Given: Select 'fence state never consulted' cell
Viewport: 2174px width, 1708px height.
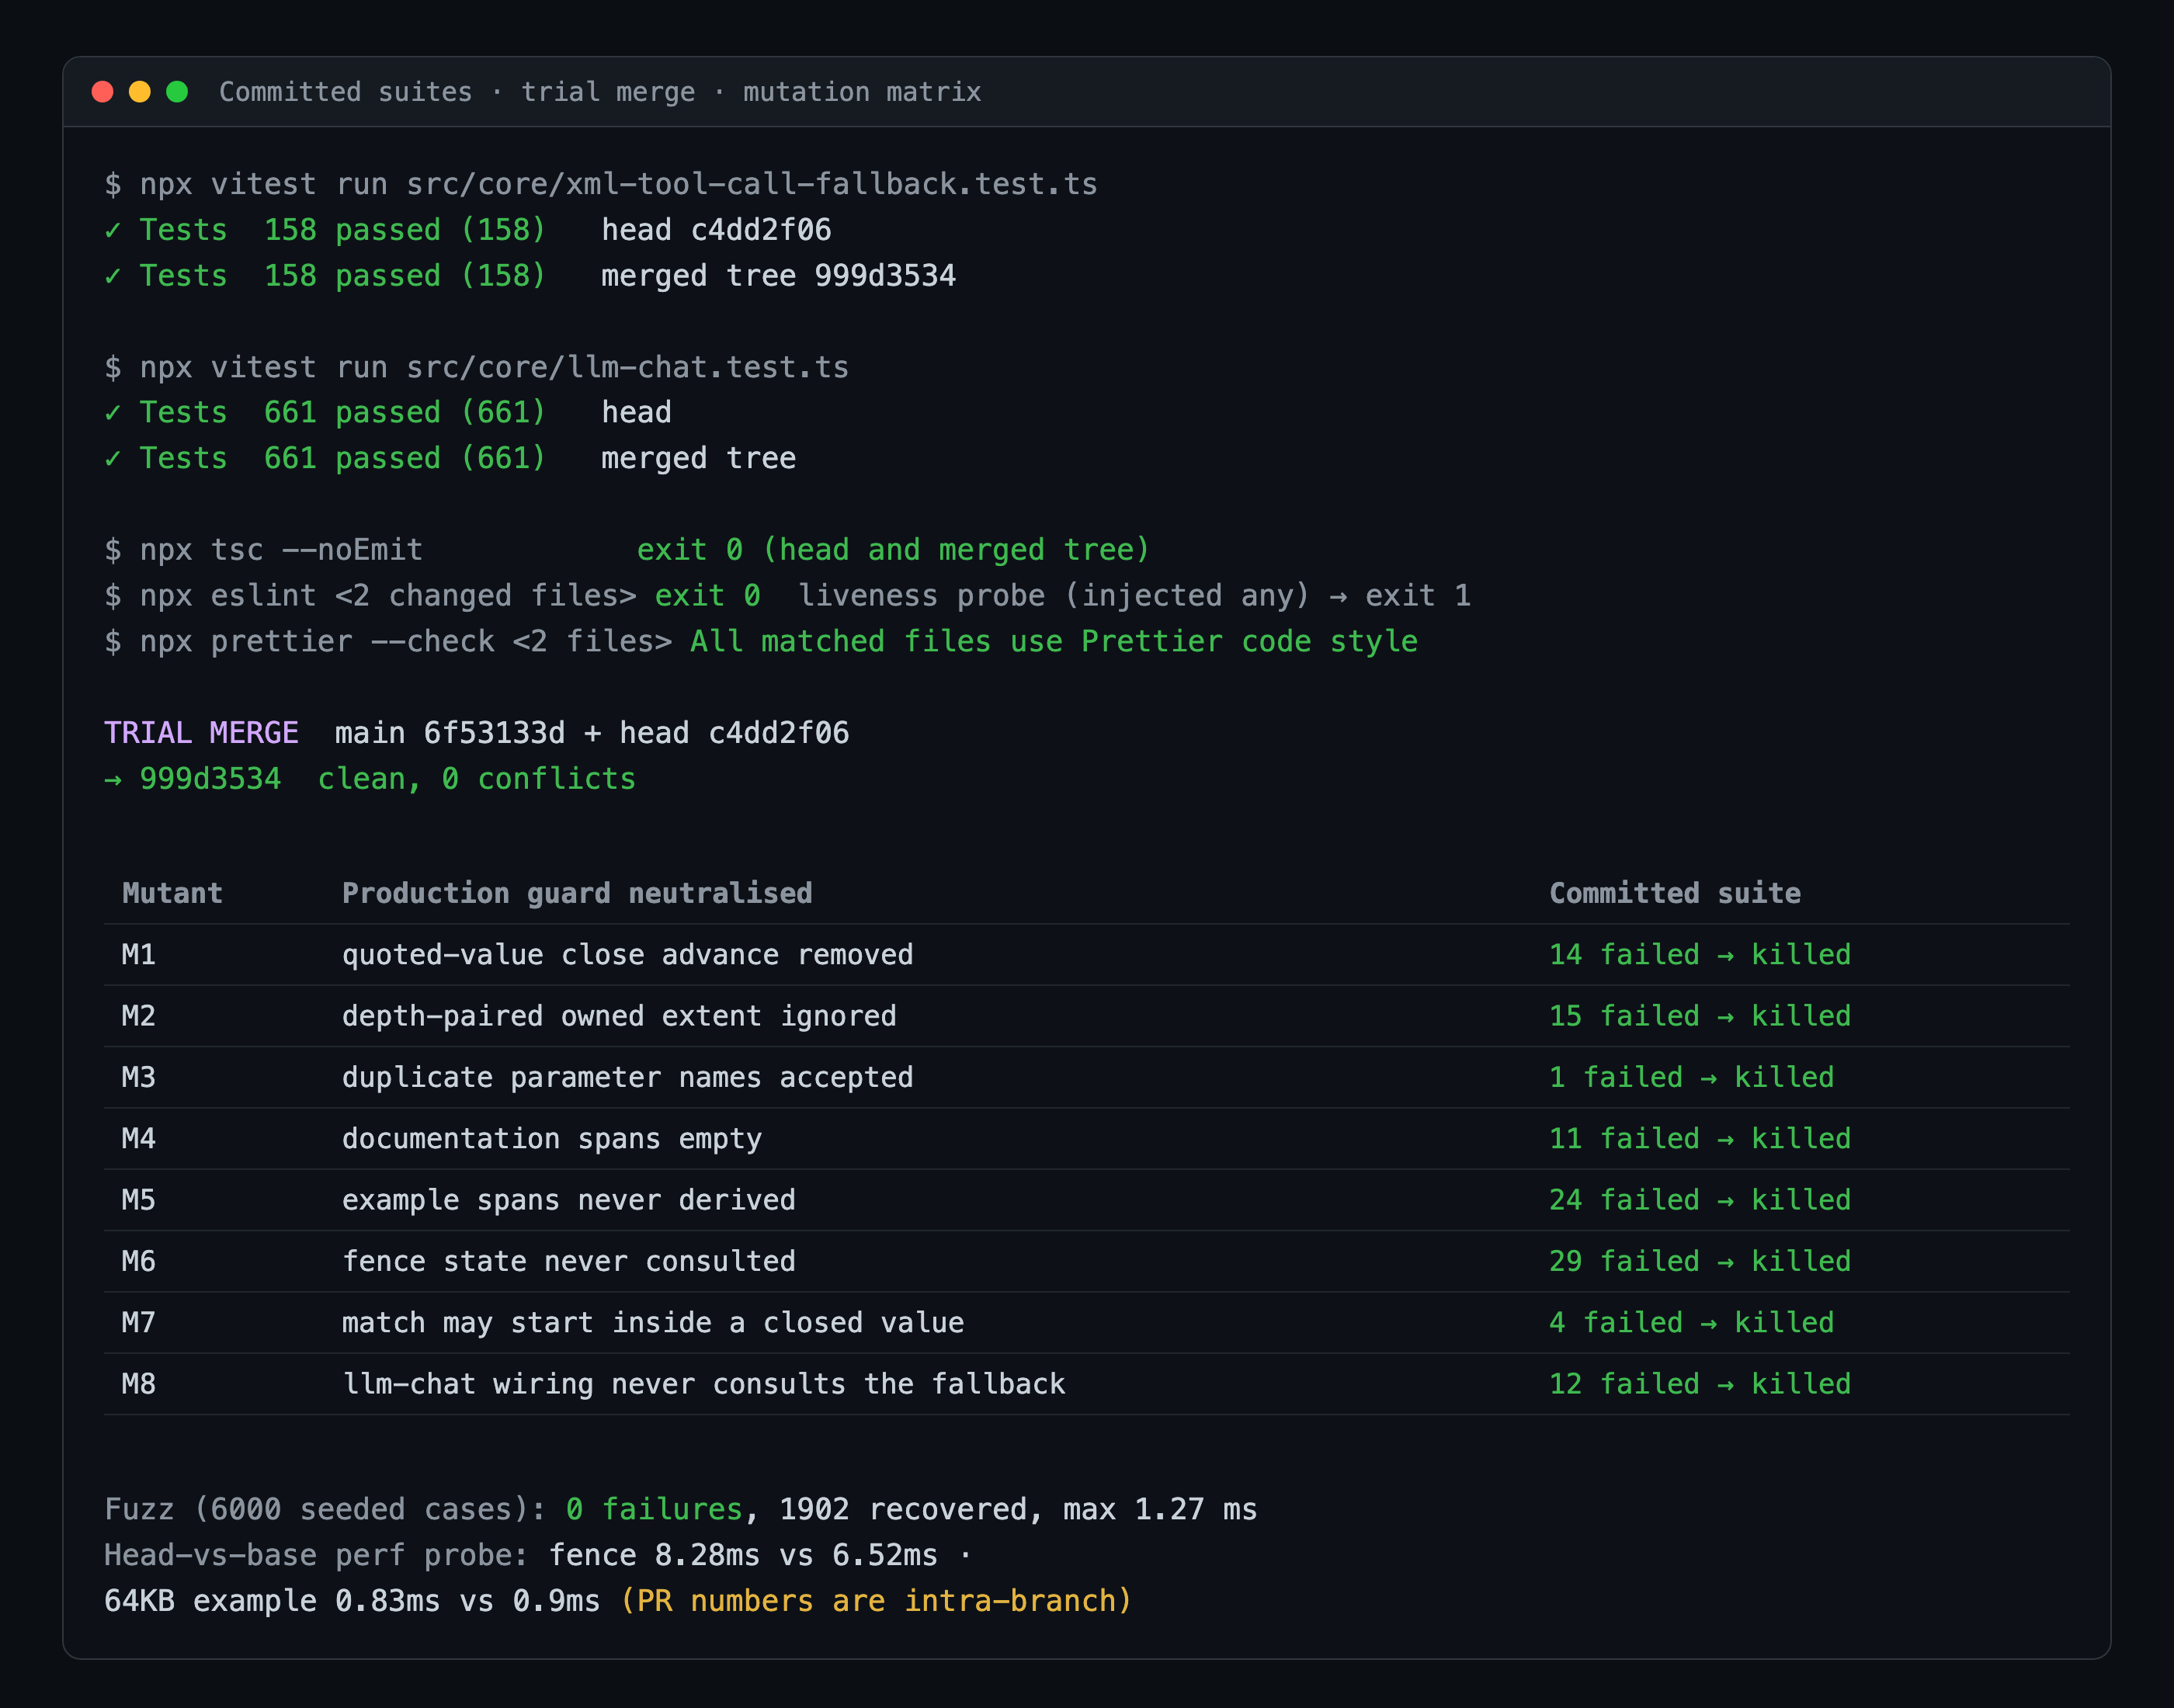Looking at the screenshot, I should click(x=569, y=1261).
